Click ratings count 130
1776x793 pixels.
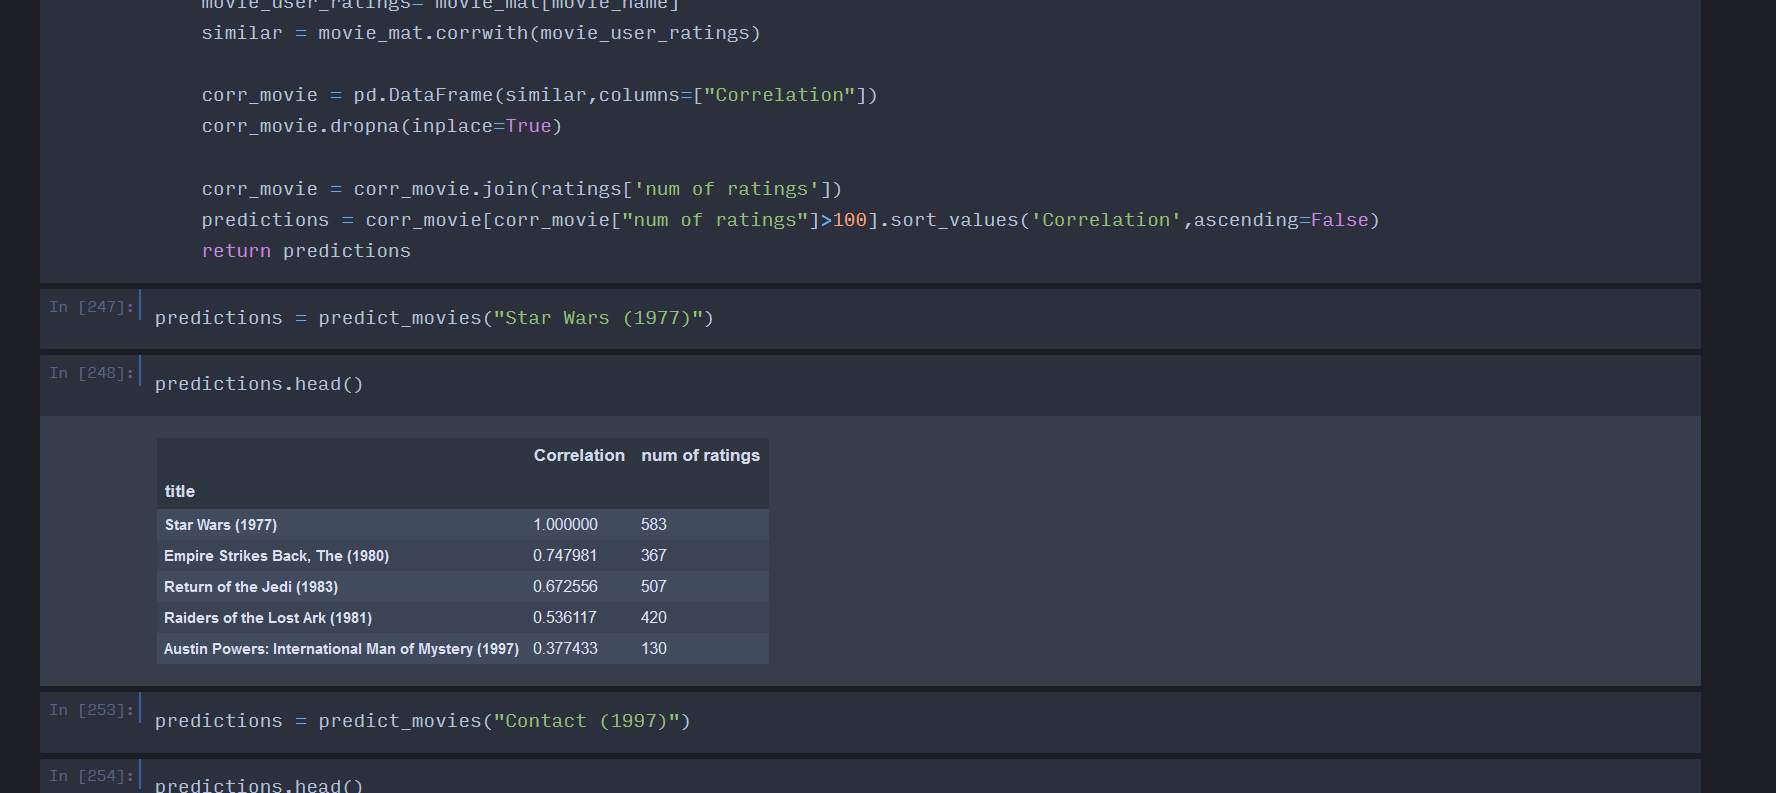tap(654, 649)
